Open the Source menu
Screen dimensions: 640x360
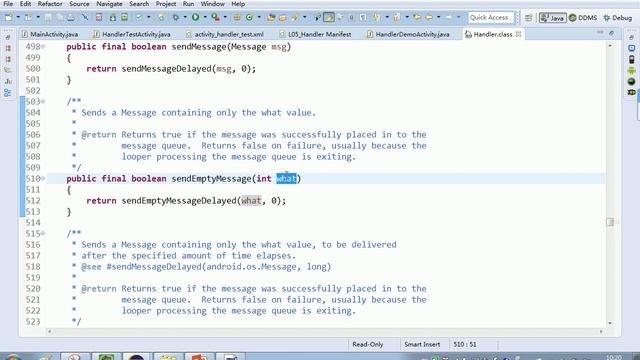pyautogui.click(x=79, y=4)
